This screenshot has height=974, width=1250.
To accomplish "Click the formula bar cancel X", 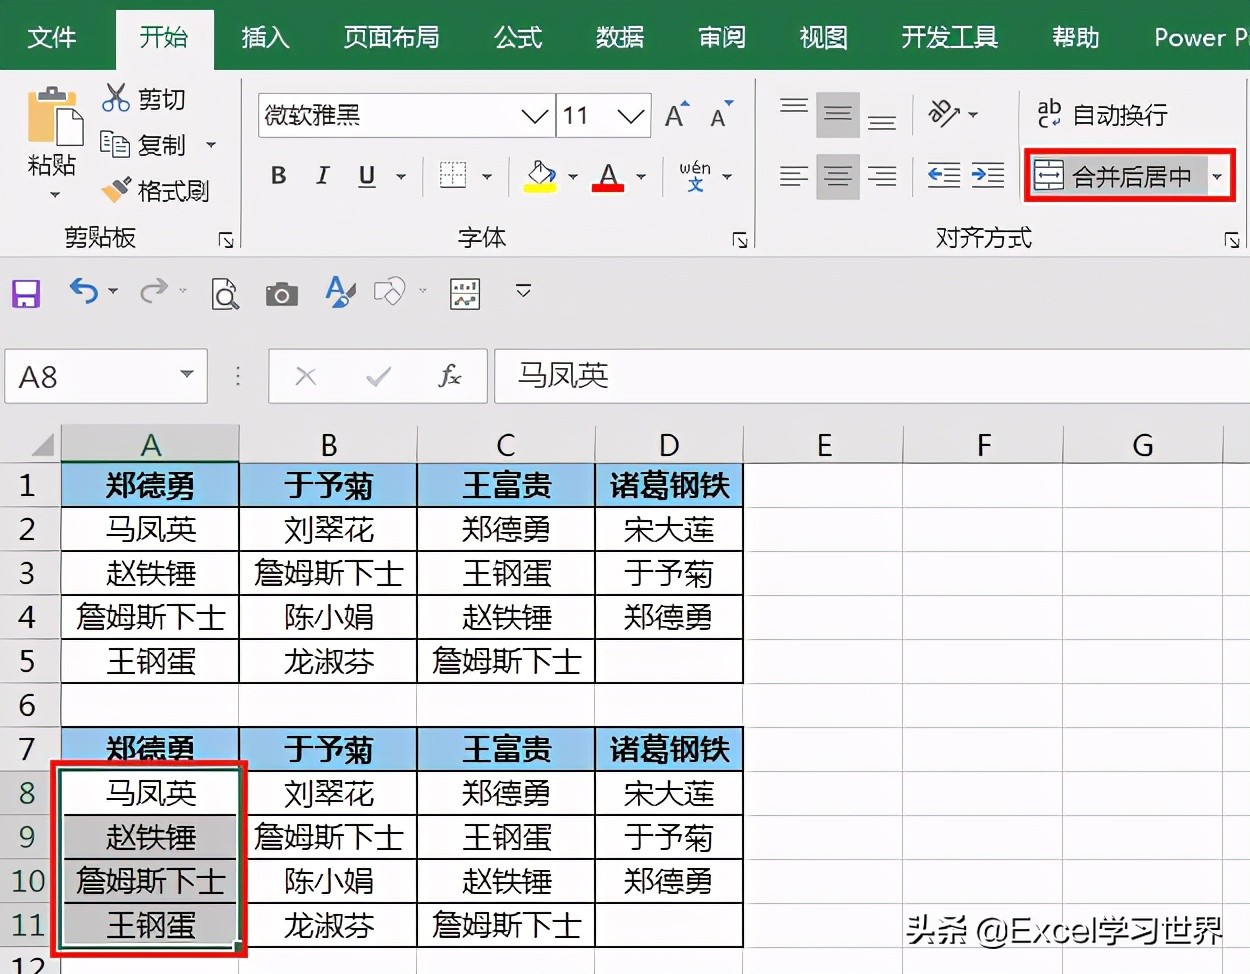I will (x=306, y=376).
